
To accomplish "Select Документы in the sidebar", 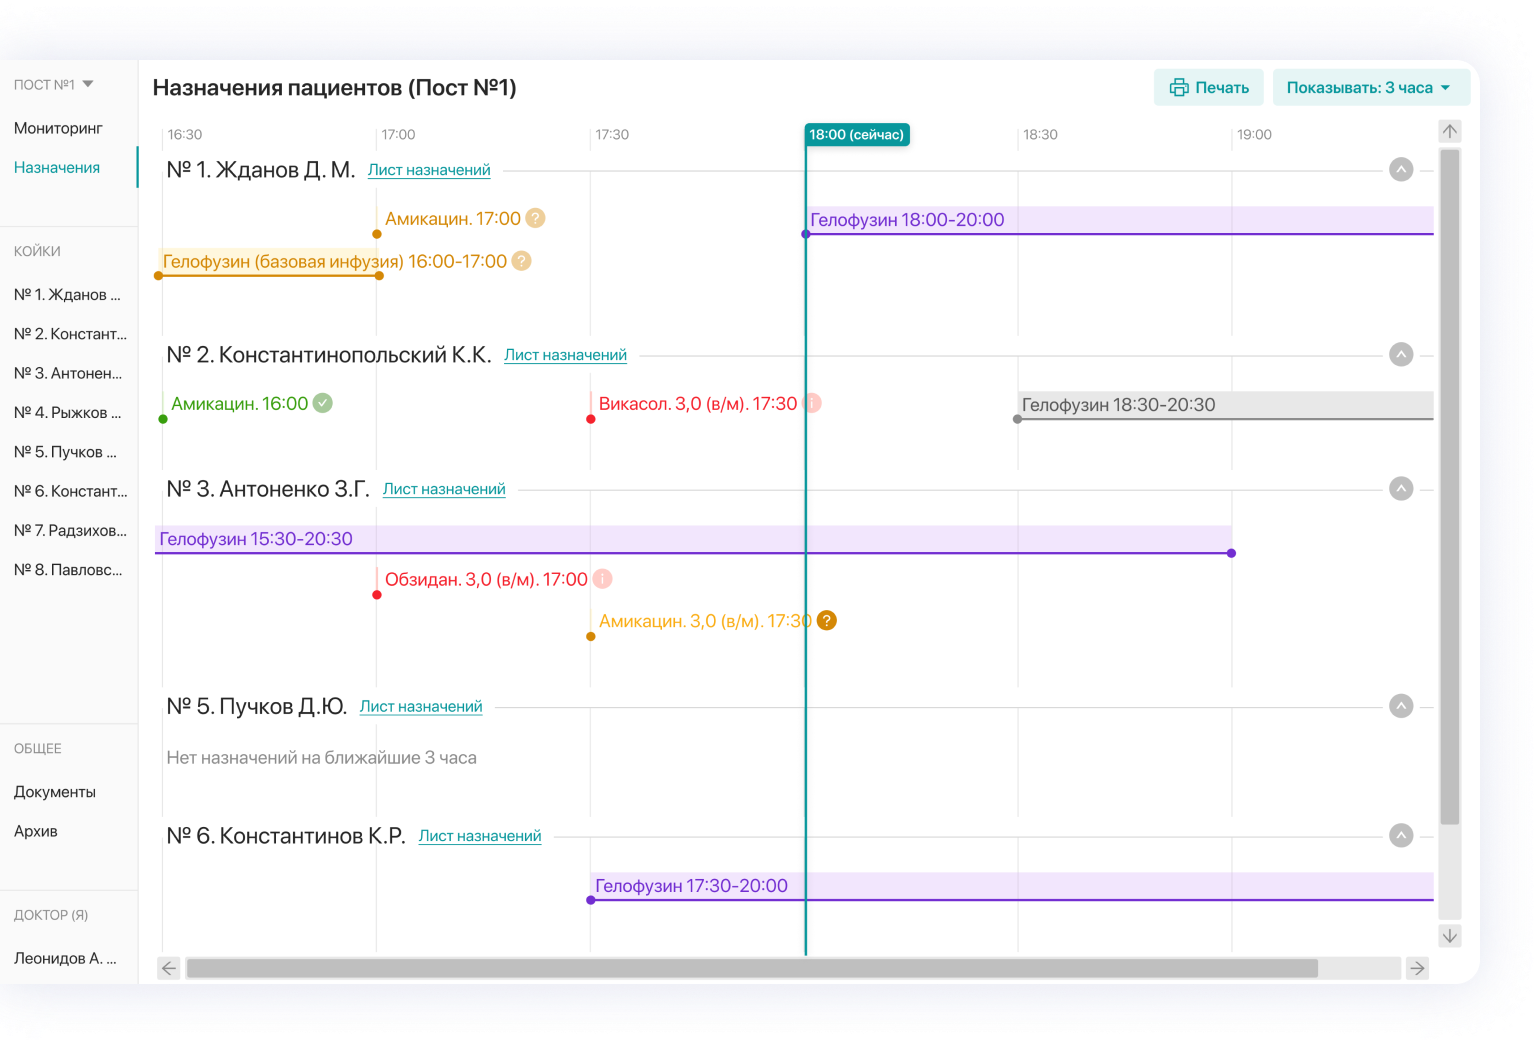I will (55, 792).
